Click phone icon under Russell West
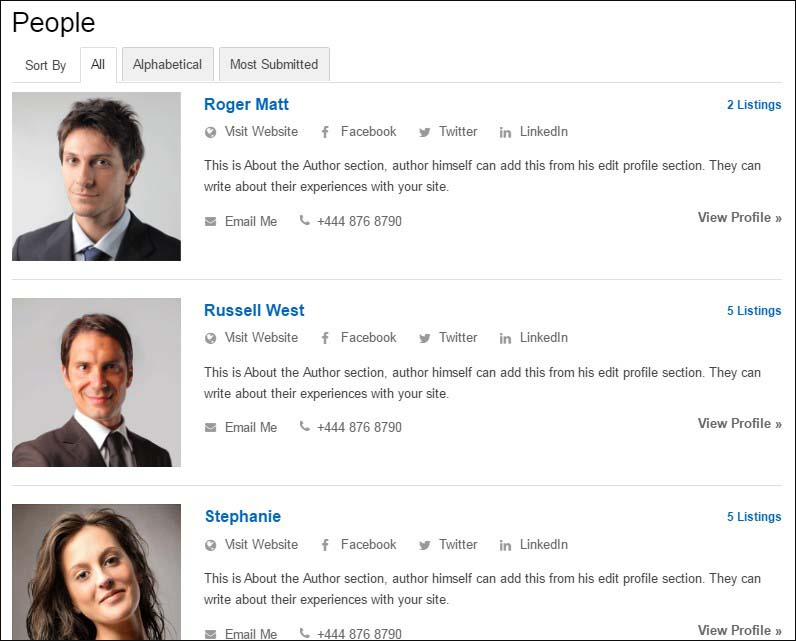796x641 pixels. tap(304, 426)
